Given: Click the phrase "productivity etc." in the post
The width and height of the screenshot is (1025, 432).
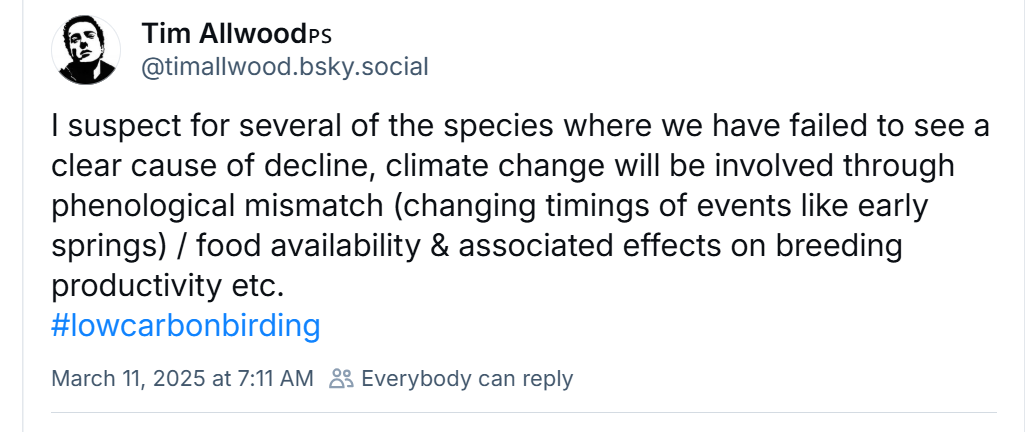Looking at the screenshot, I should (x=167, y=285).
